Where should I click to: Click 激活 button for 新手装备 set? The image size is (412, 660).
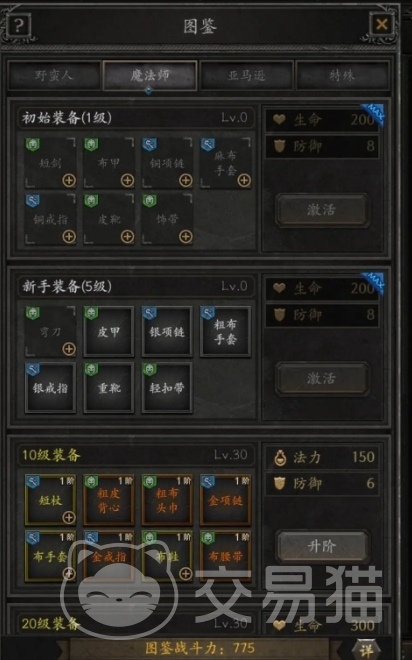point(322,378)
